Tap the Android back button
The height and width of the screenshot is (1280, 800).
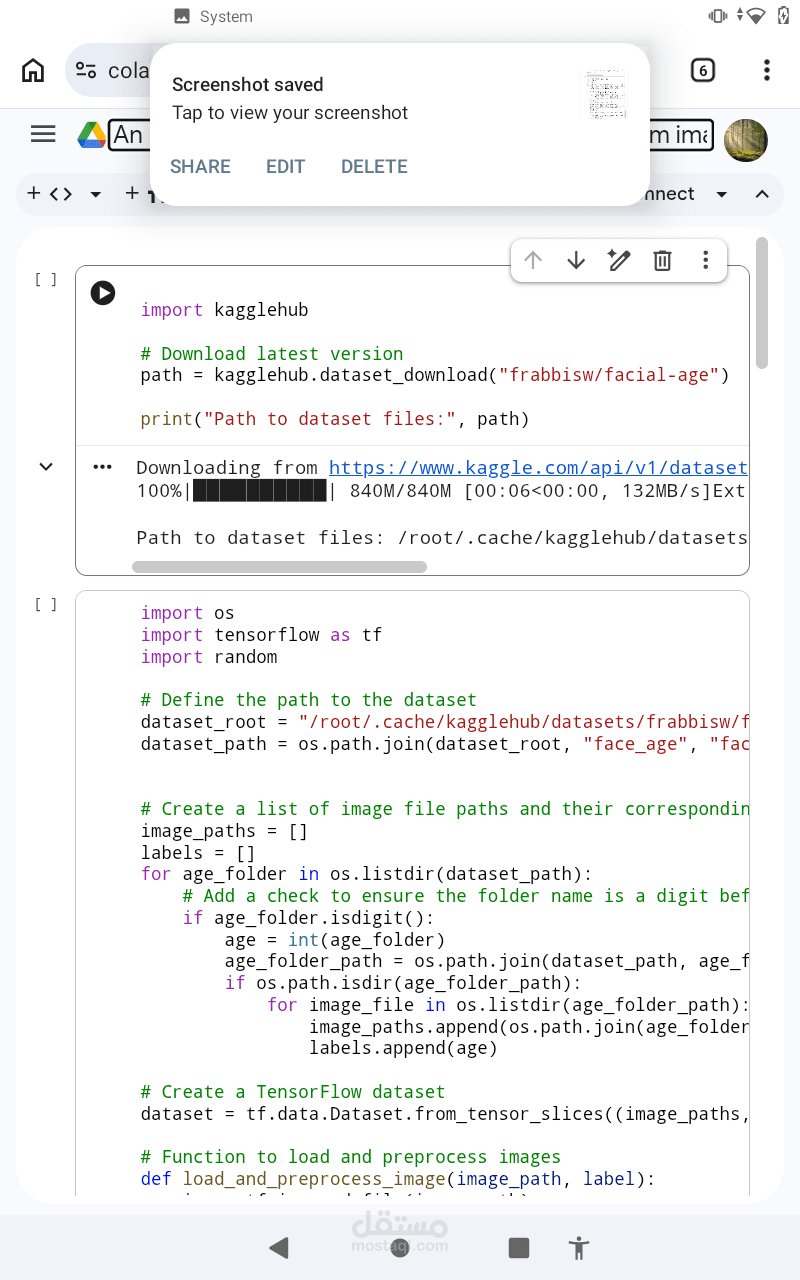point(279,1247)
